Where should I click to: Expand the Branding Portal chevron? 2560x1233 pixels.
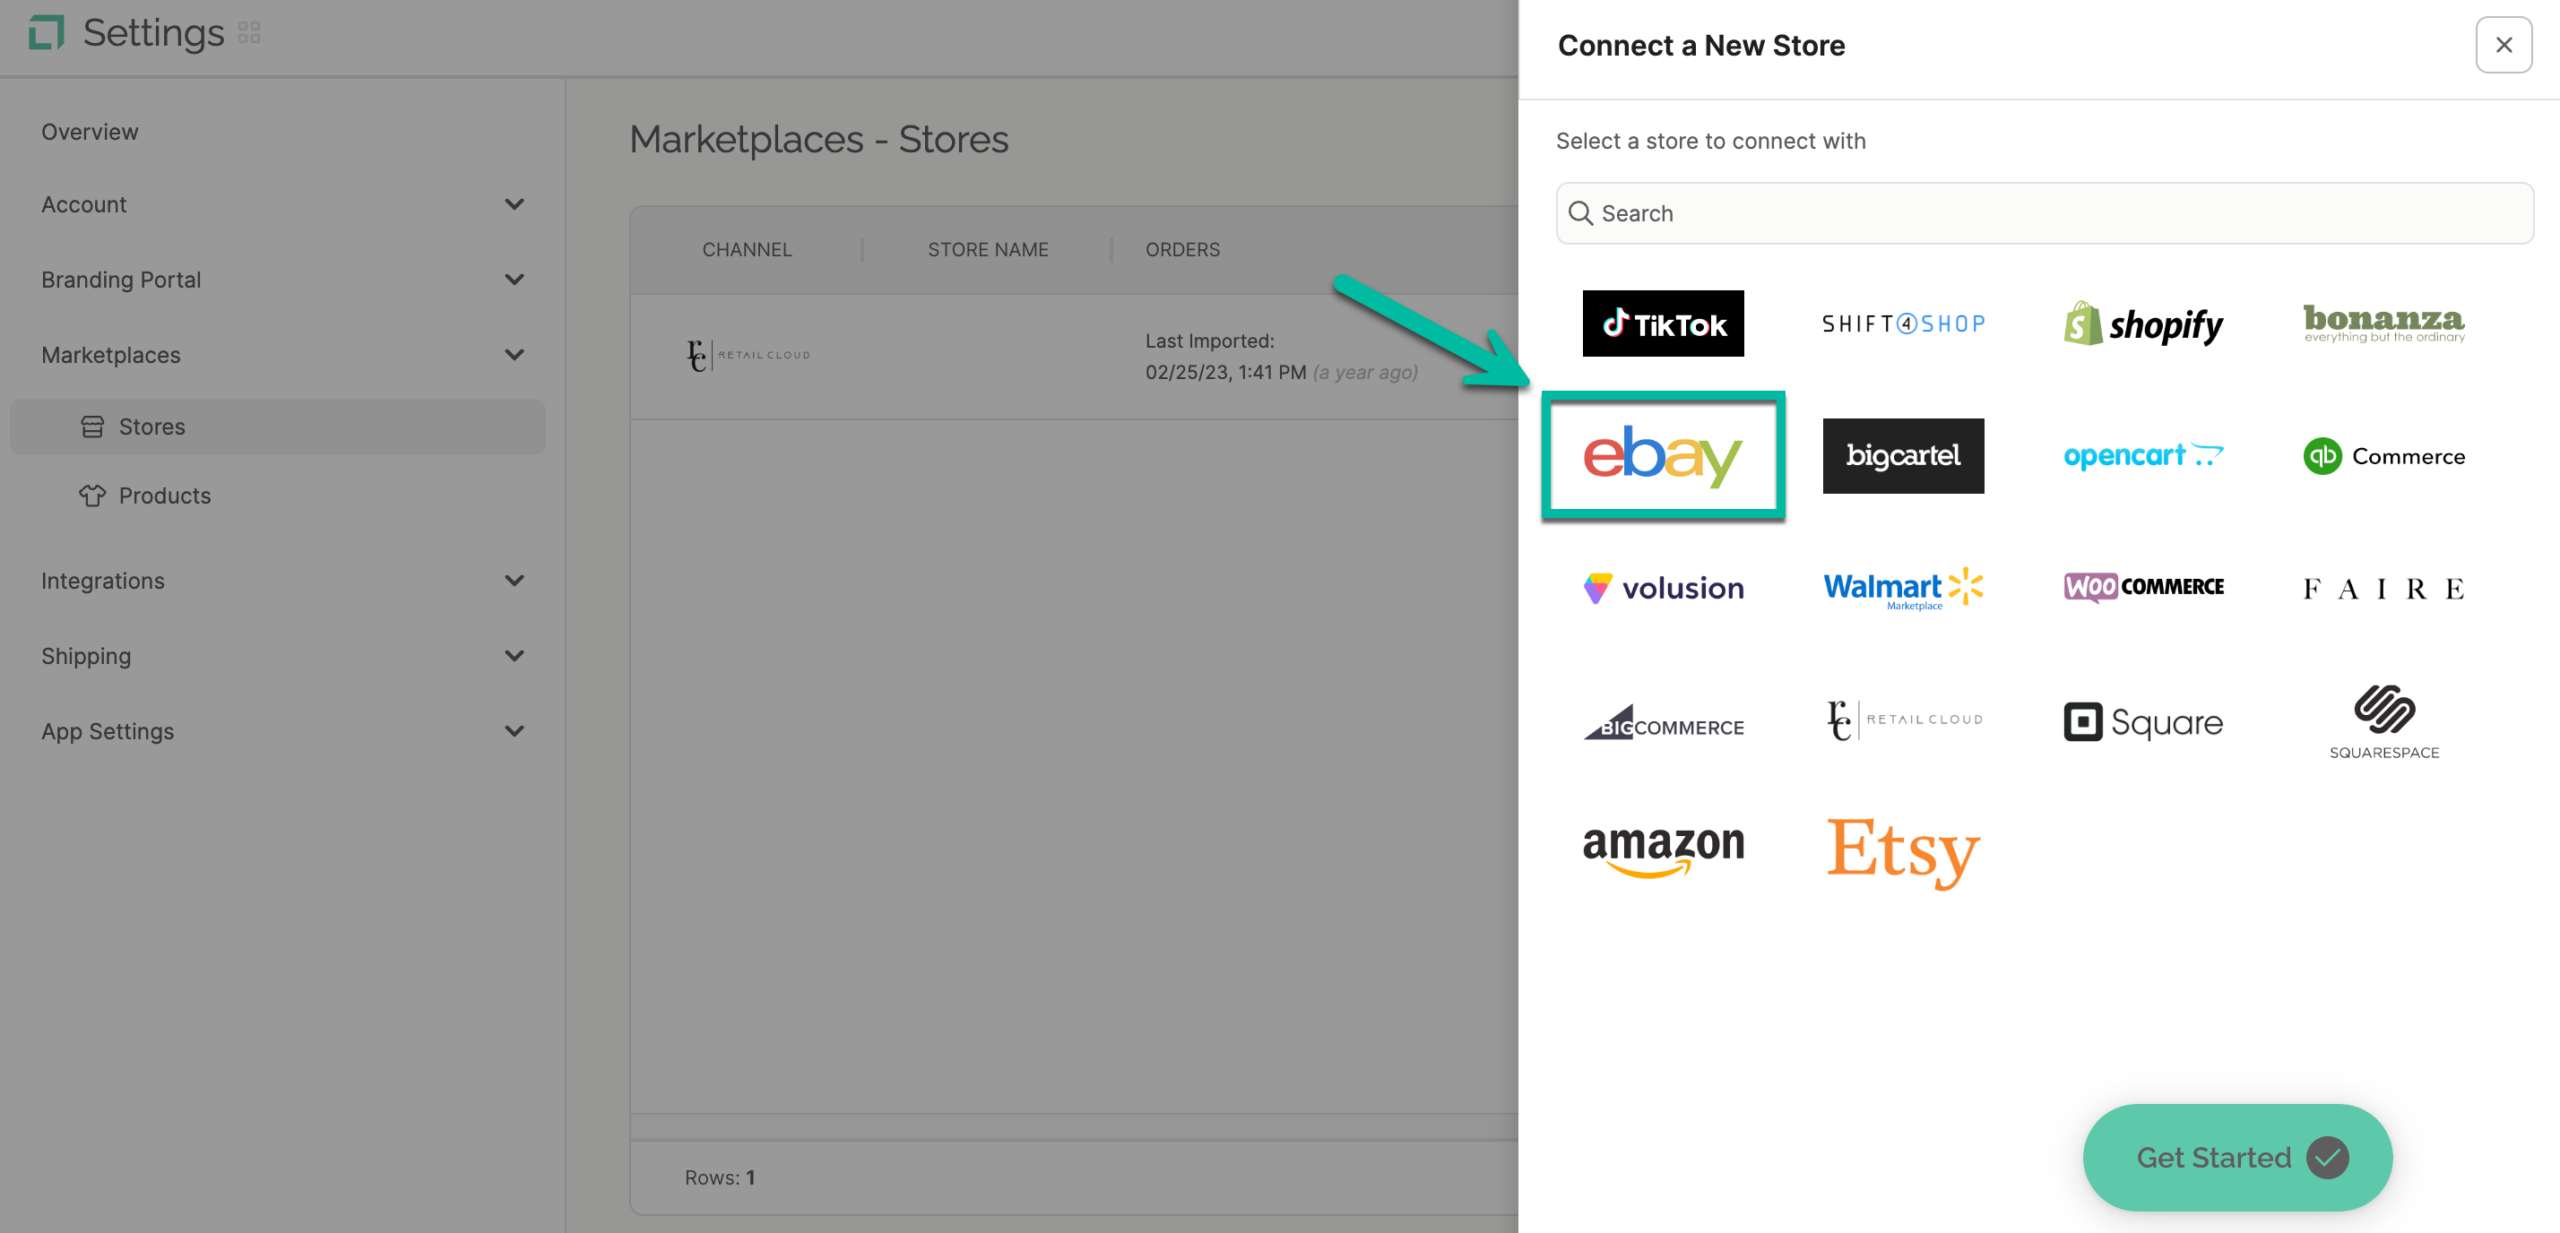[x=514, y=280]
